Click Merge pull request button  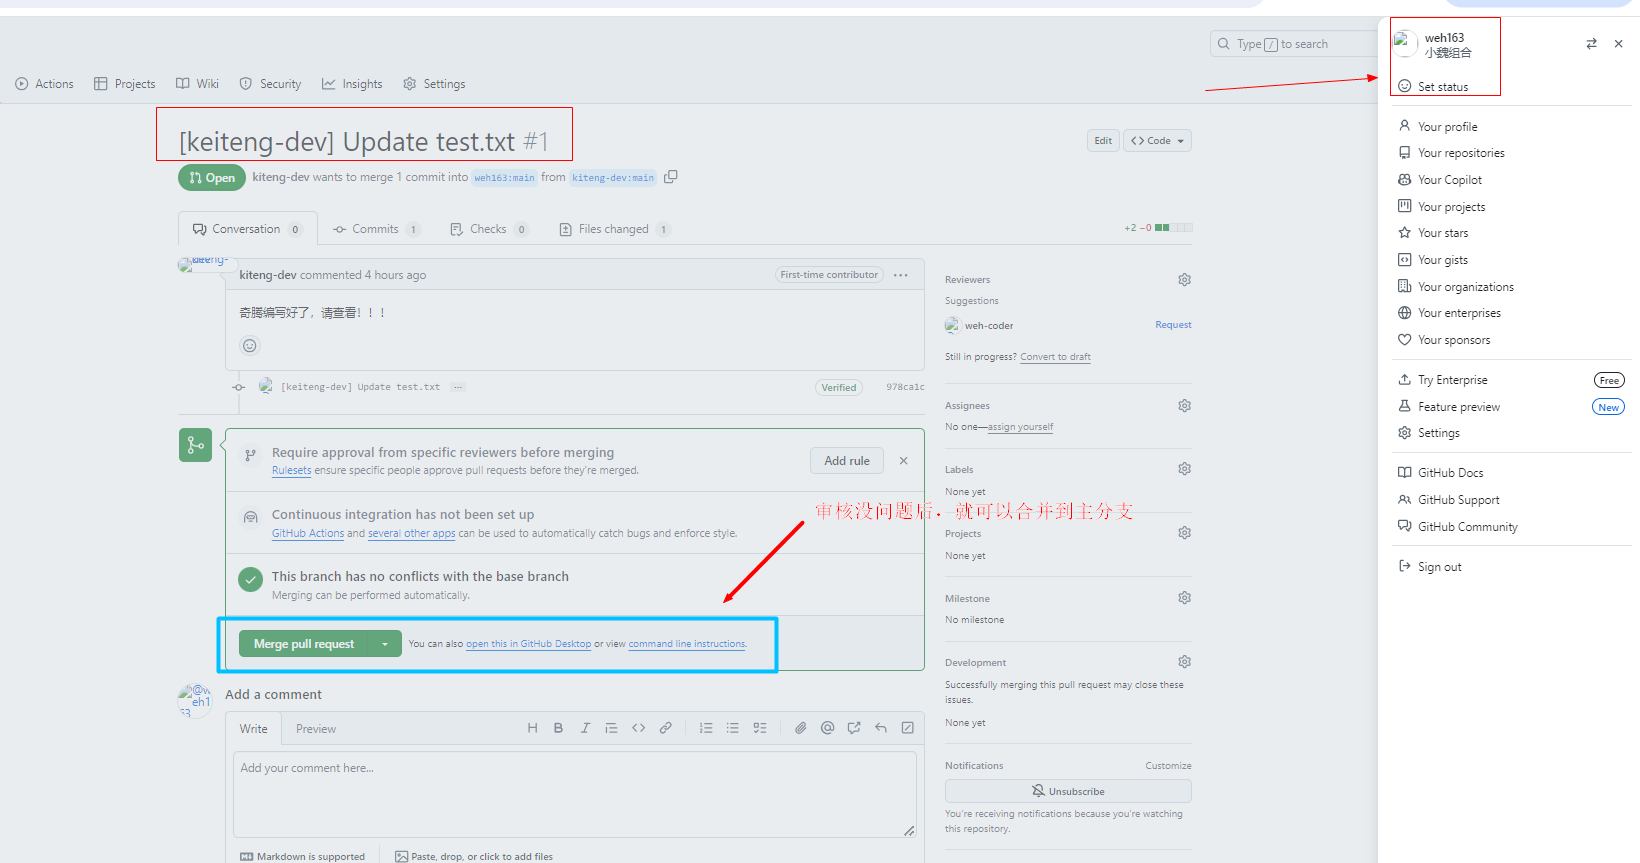304,644
